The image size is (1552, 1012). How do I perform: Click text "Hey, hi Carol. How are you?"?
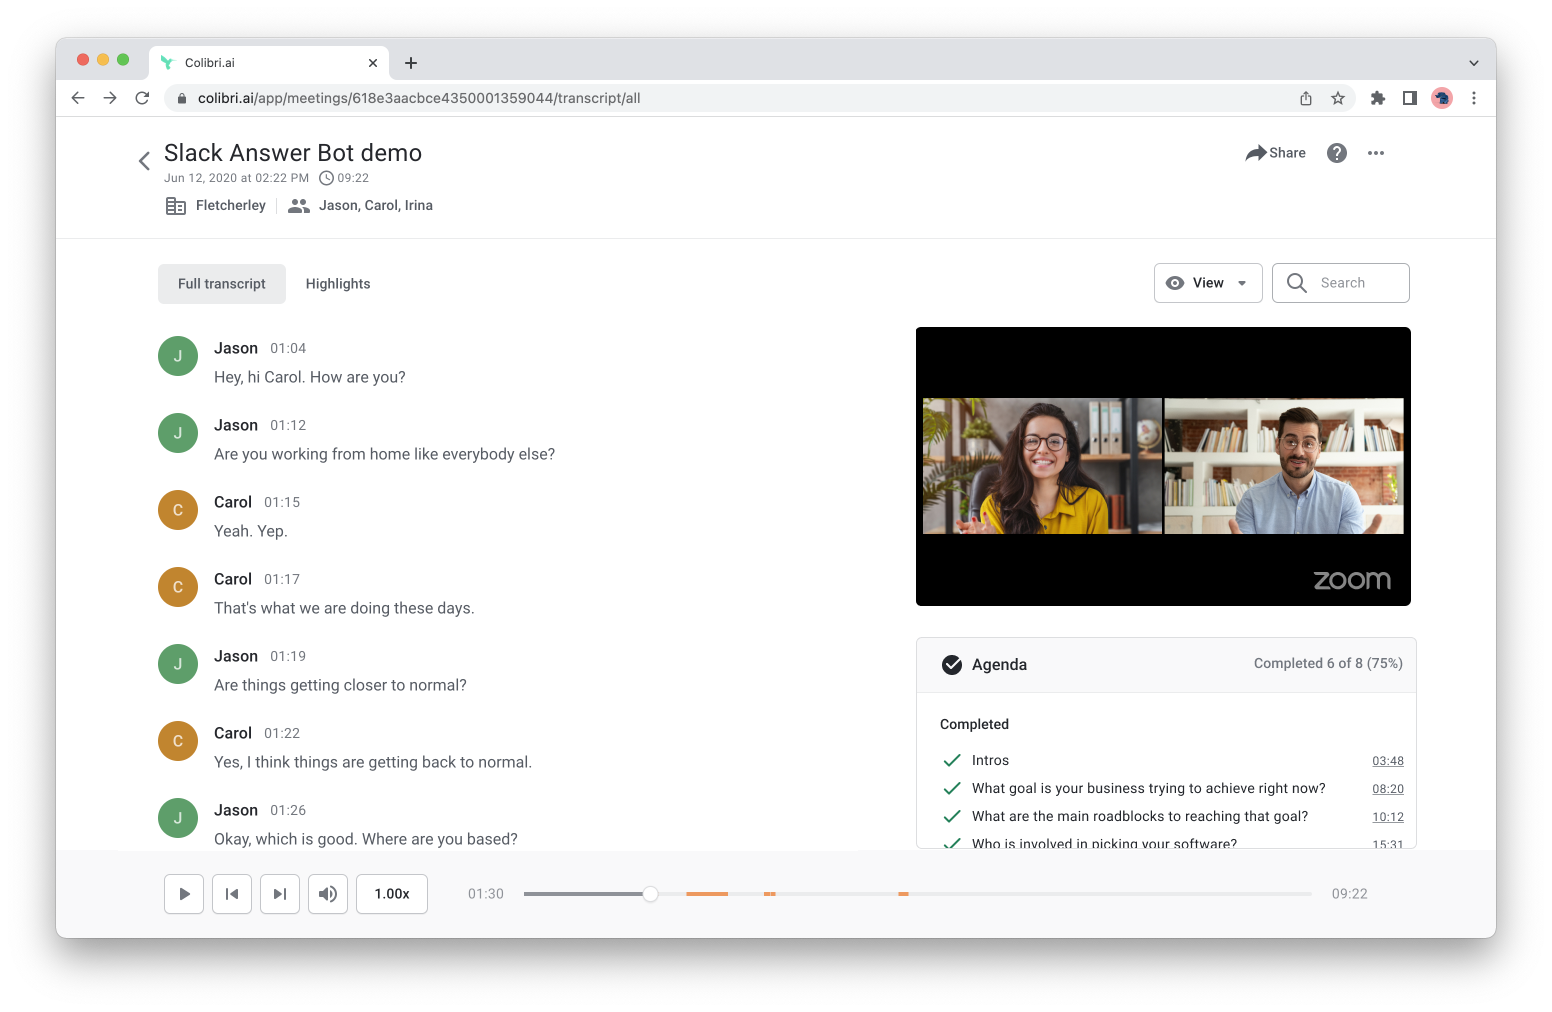tap(310, 377)
